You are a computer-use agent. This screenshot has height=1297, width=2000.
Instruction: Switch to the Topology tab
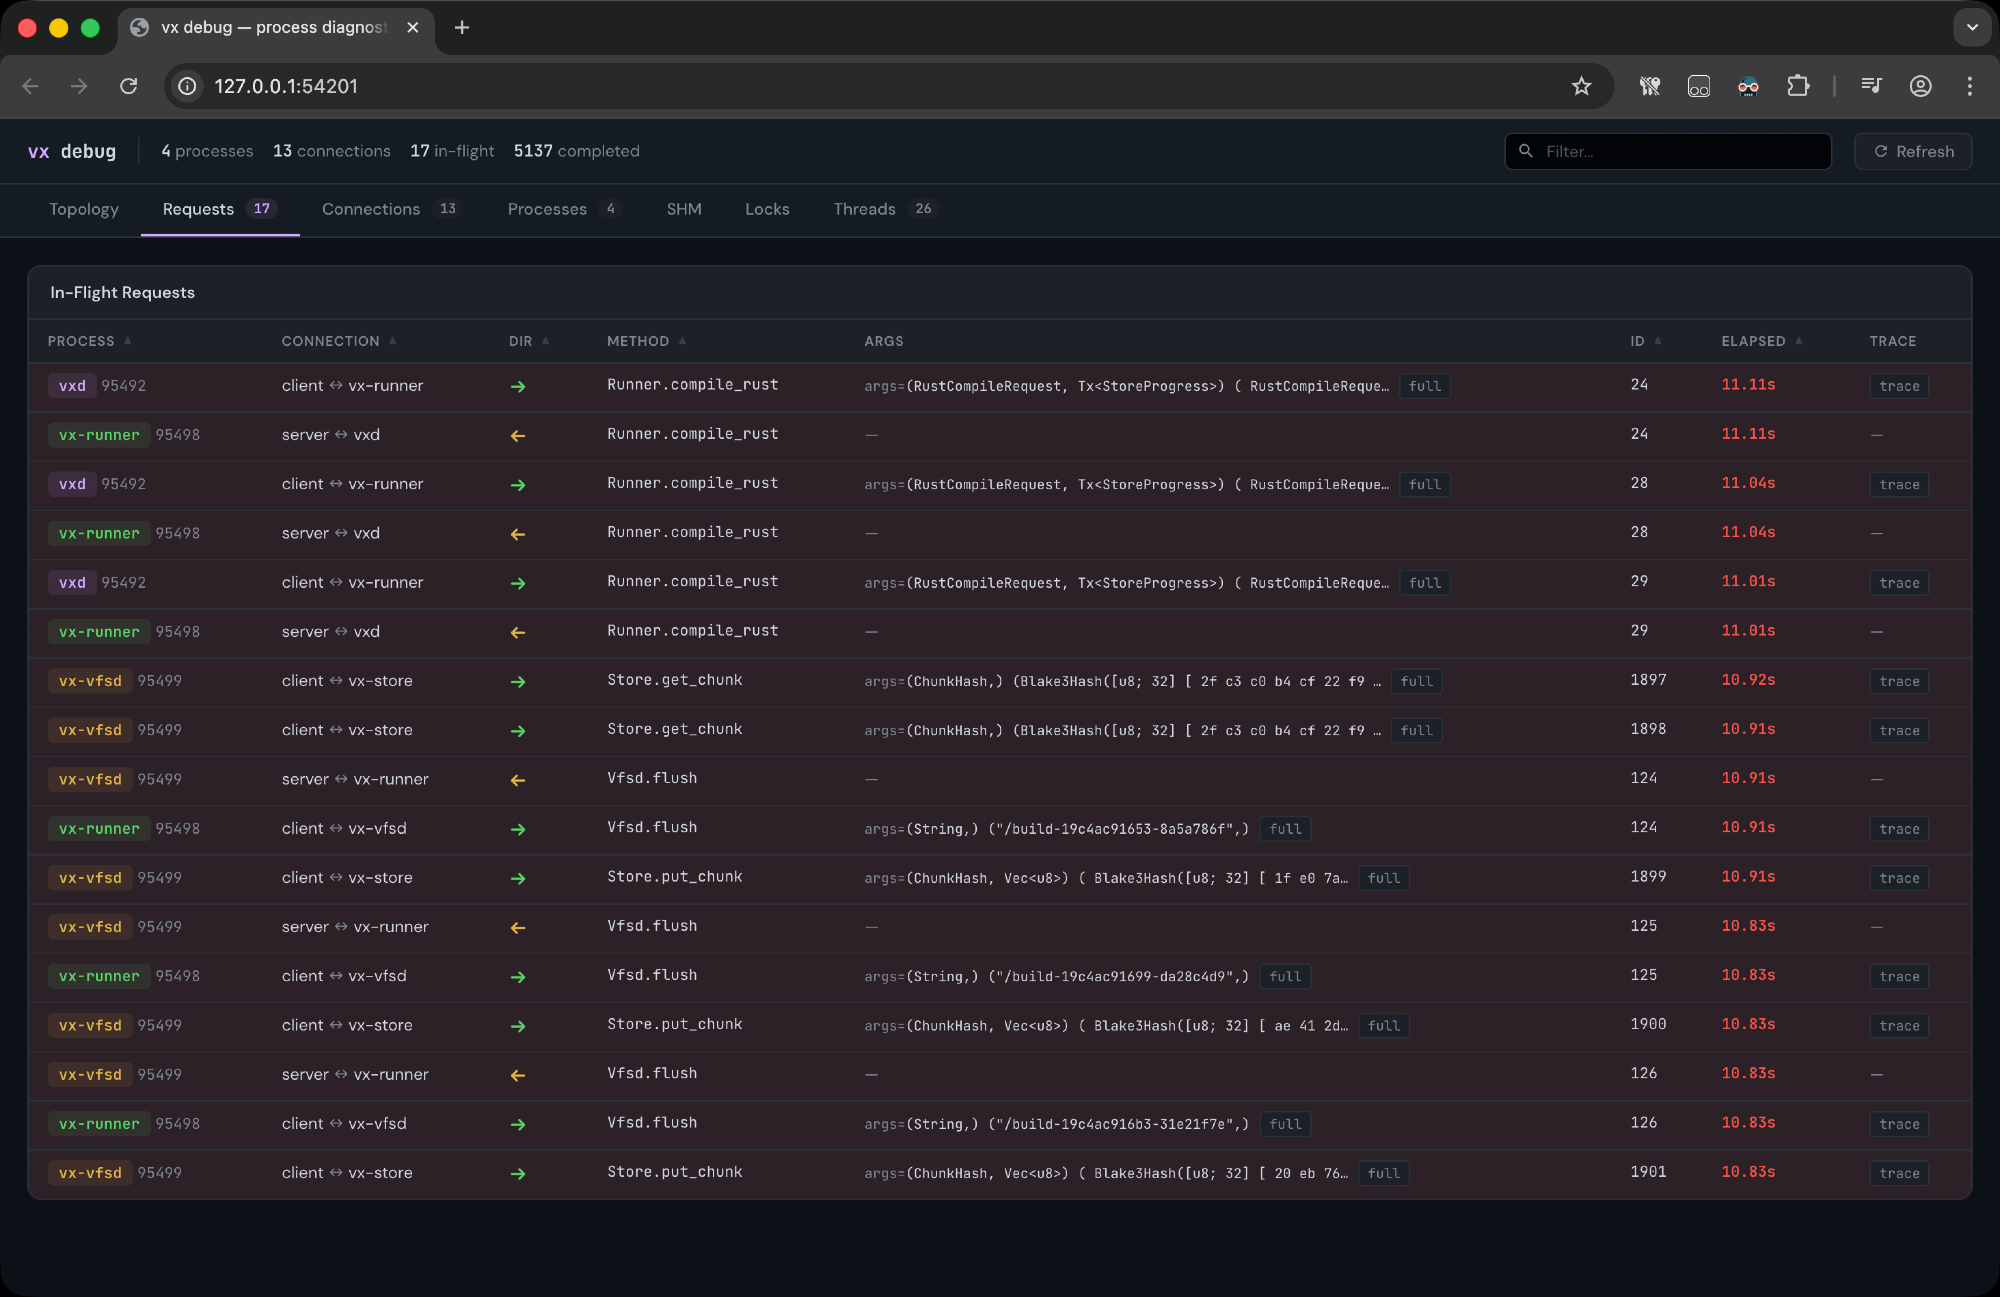coord(84,209)
